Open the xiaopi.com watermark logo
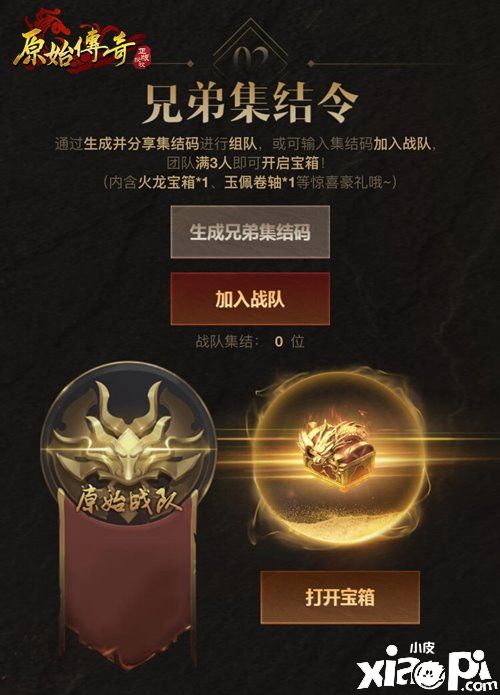Viewport: 500px width, 695px height. (428, 668)
